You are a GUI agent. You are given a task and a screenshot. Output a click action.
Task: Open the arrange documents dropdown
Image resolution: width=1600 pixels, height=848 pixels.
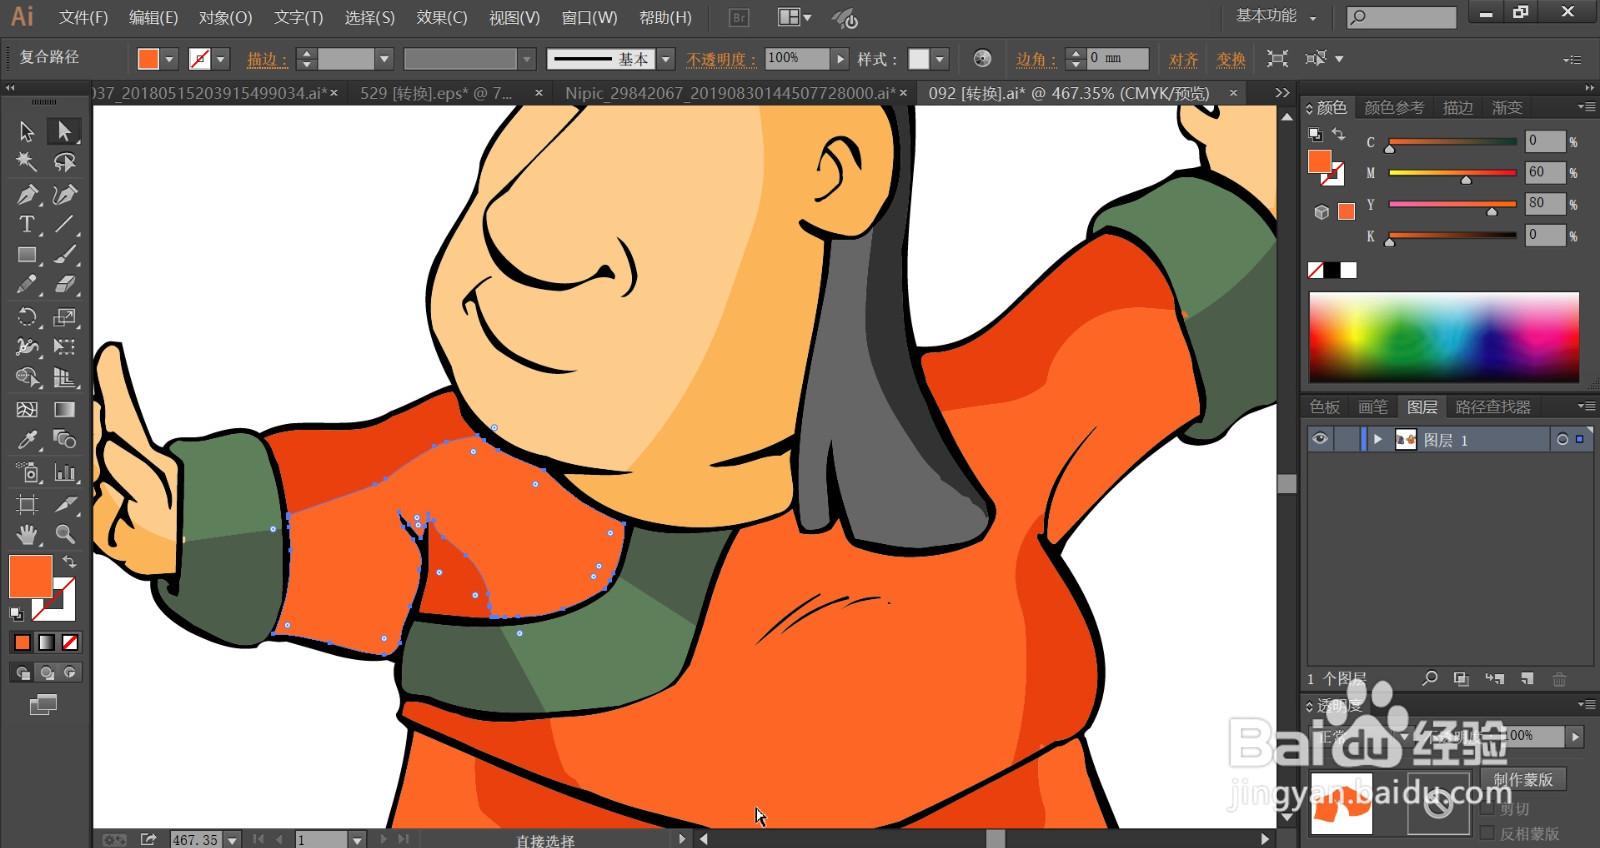pos(795,18)
